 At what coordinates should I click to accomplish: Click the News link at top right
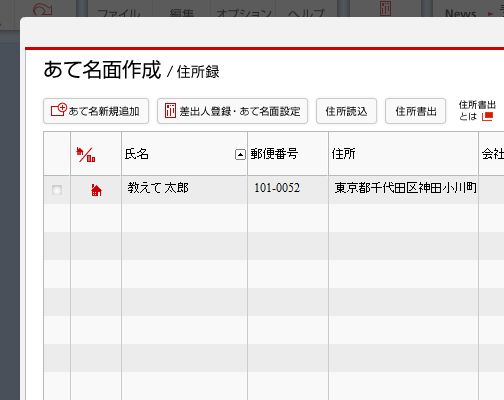click(461, 13)
